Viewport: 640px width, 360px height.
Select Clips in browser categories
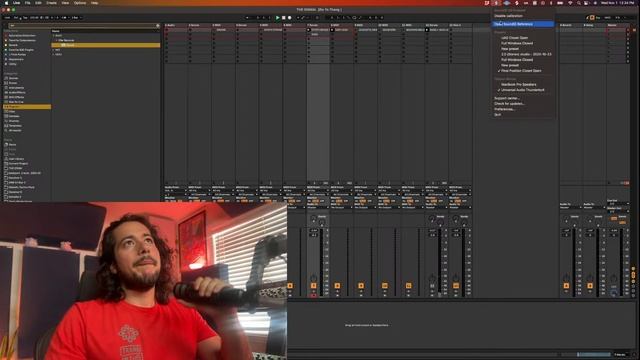coord(12,111)
